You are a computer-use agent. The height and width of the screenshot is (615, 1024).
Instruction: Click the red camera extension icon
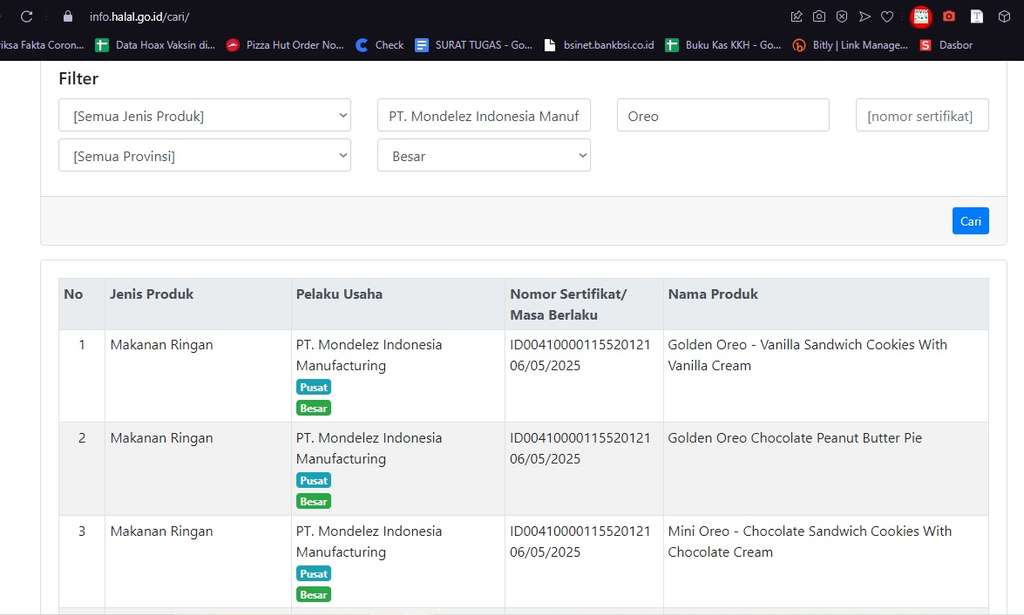(949, 17)
